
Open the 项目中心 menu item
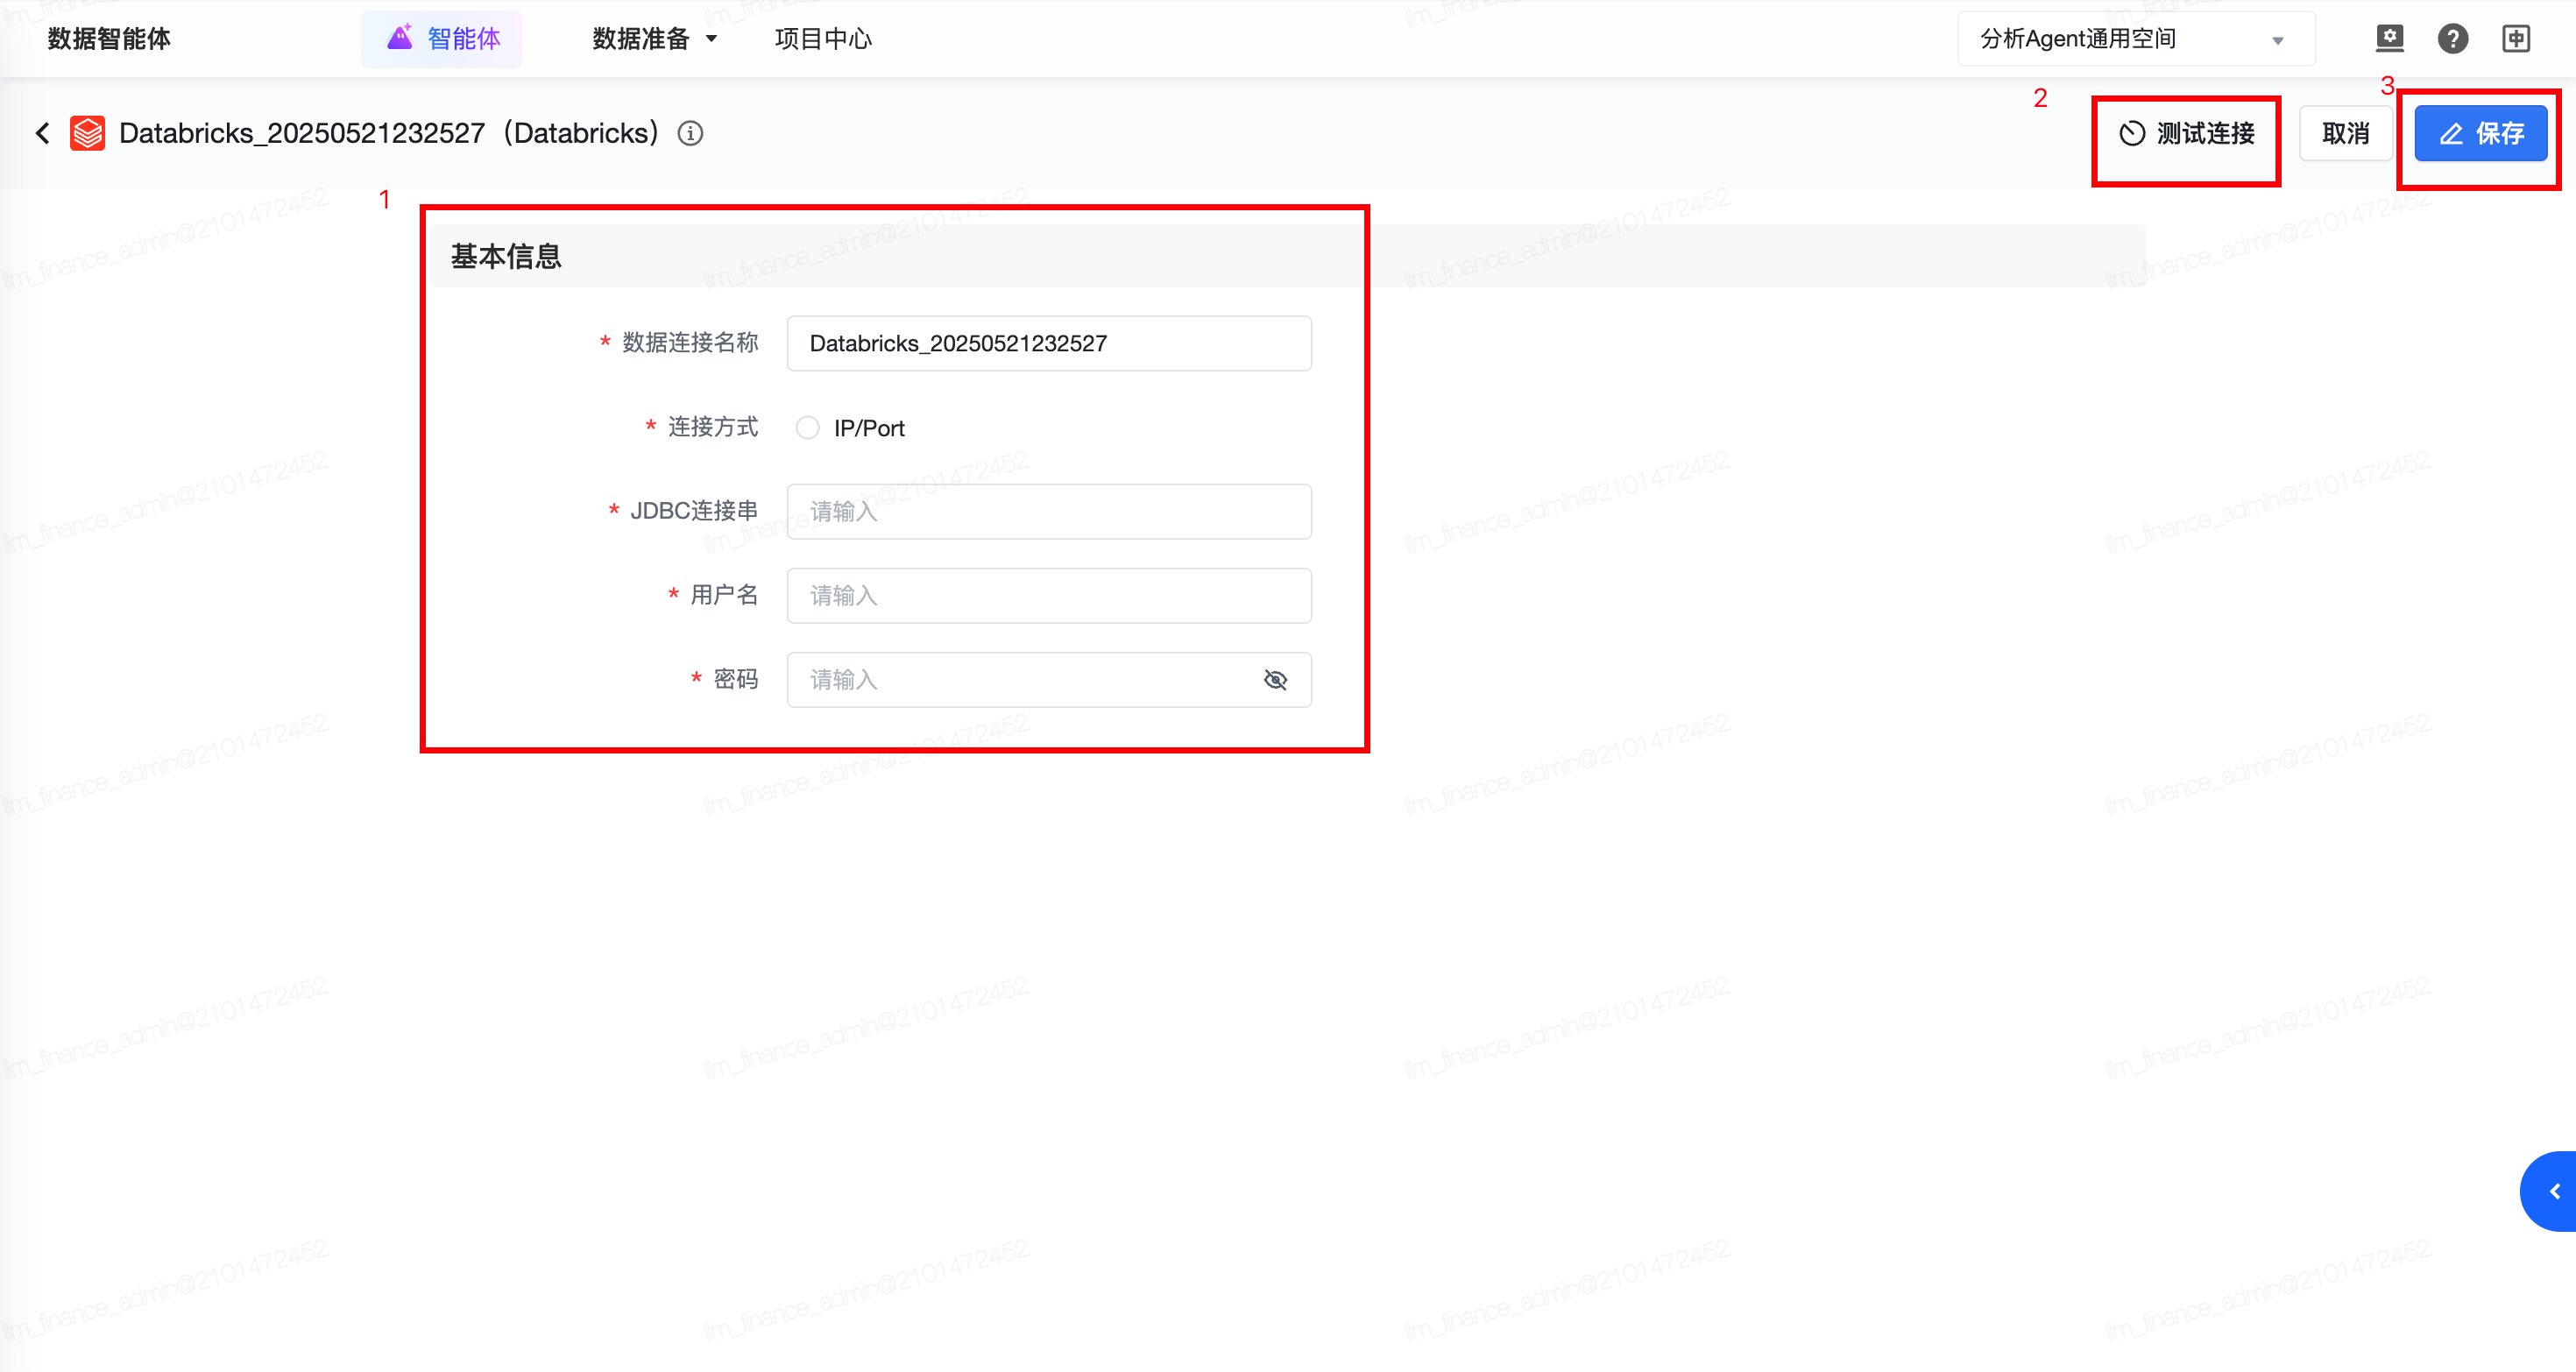click(x=823, y=39)
